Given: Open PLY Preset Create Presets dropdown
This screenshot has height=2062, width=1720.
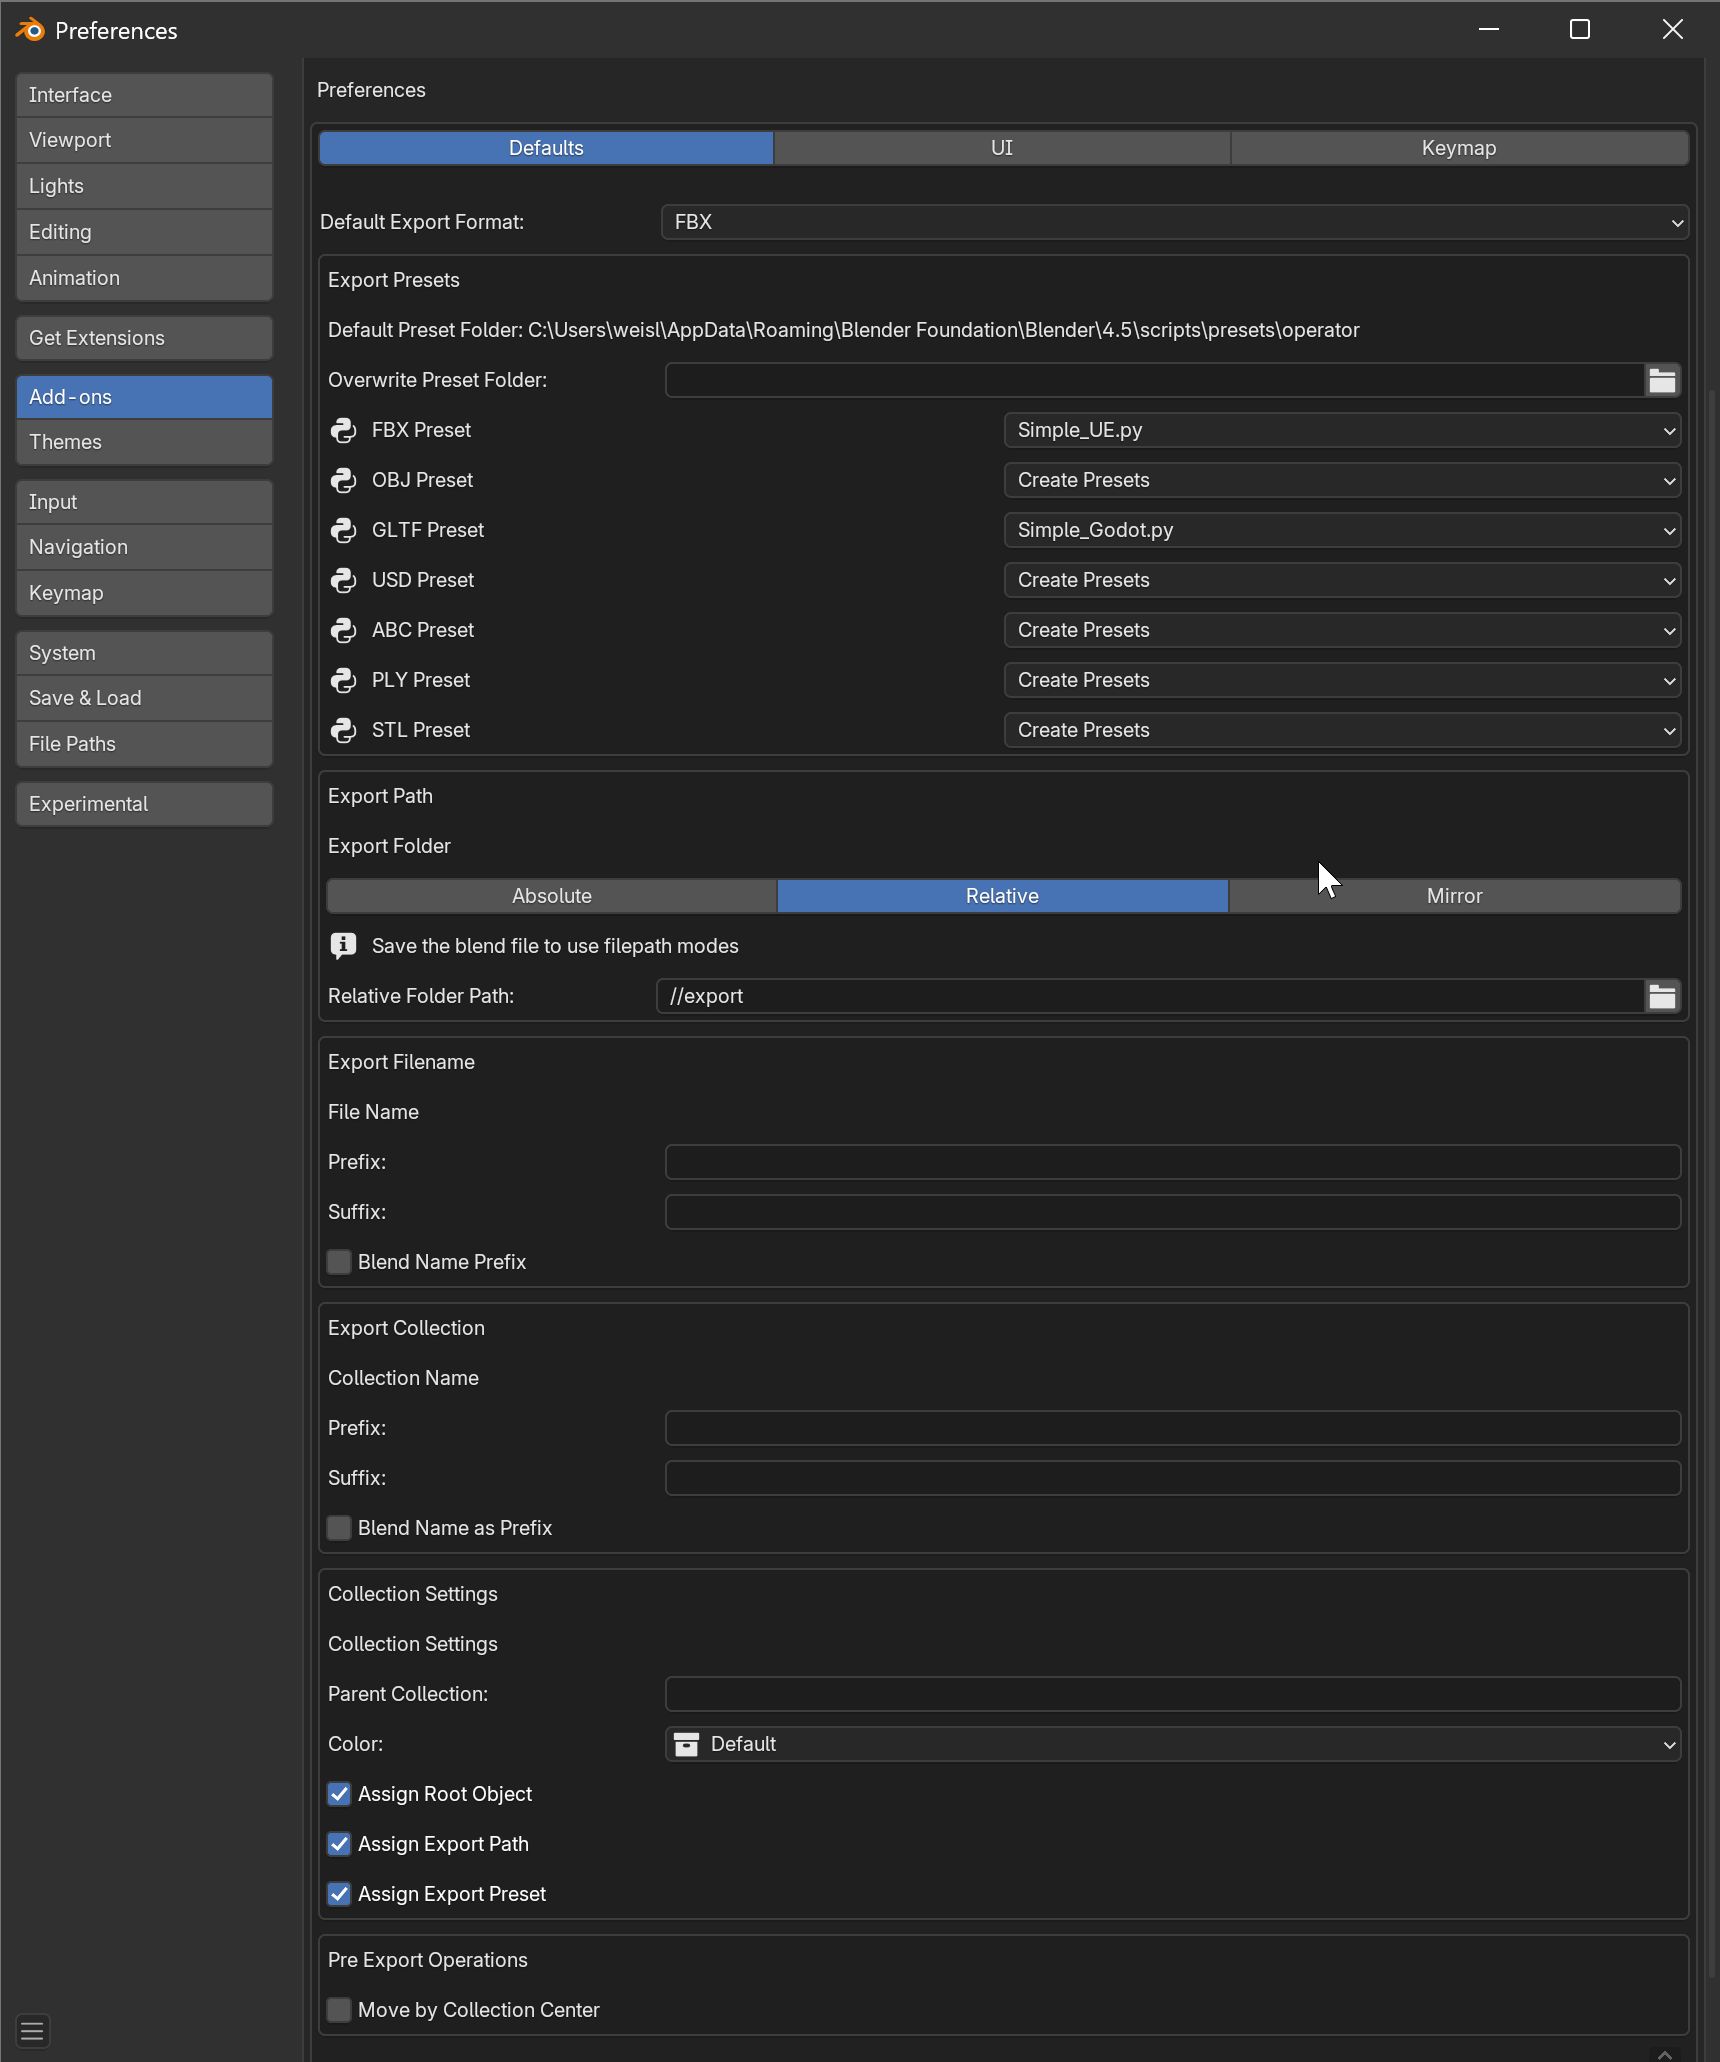Looking at the screenshot, I should 1342,680.
